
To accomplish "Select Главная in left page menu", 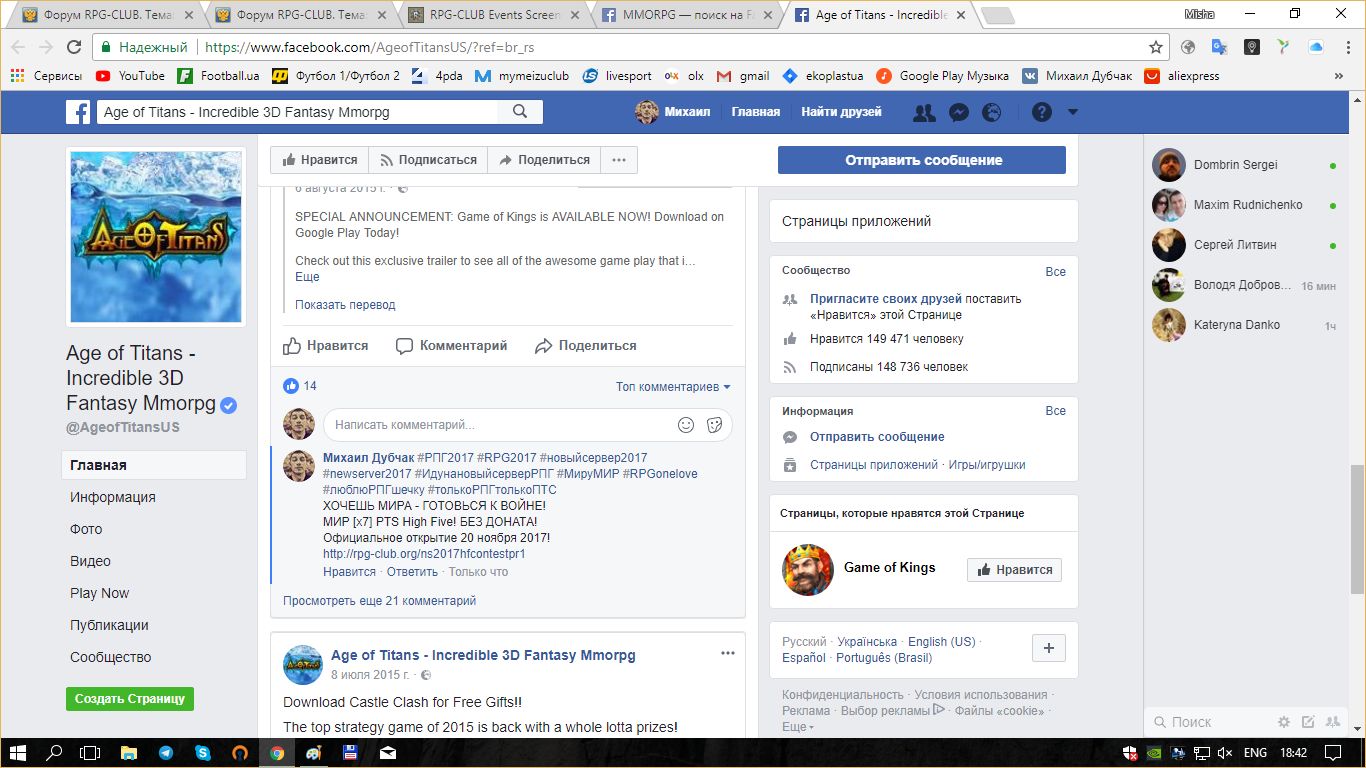I will [x=154, y=465].
